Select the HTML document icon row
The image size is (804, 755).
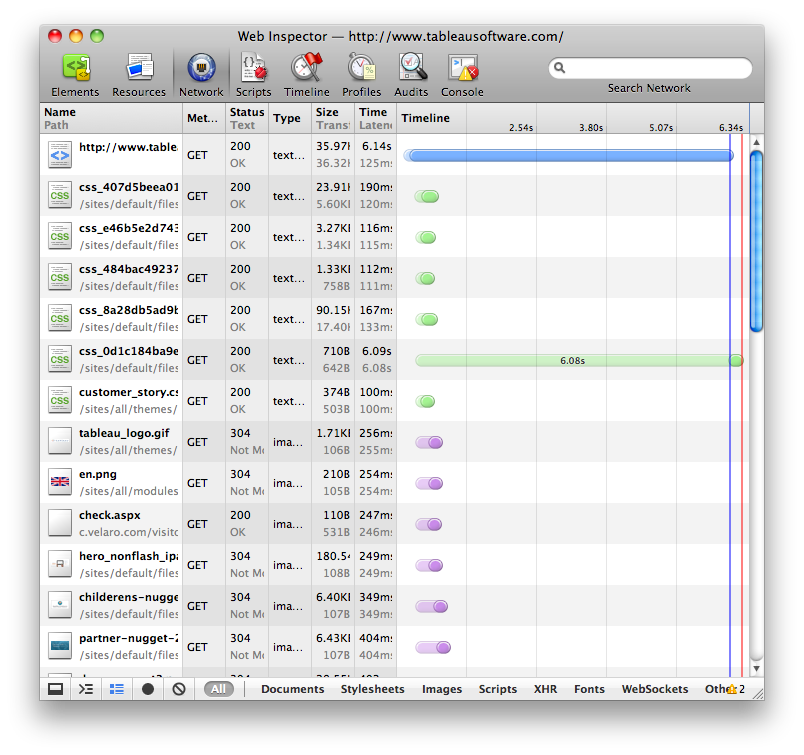coord(60,155)
